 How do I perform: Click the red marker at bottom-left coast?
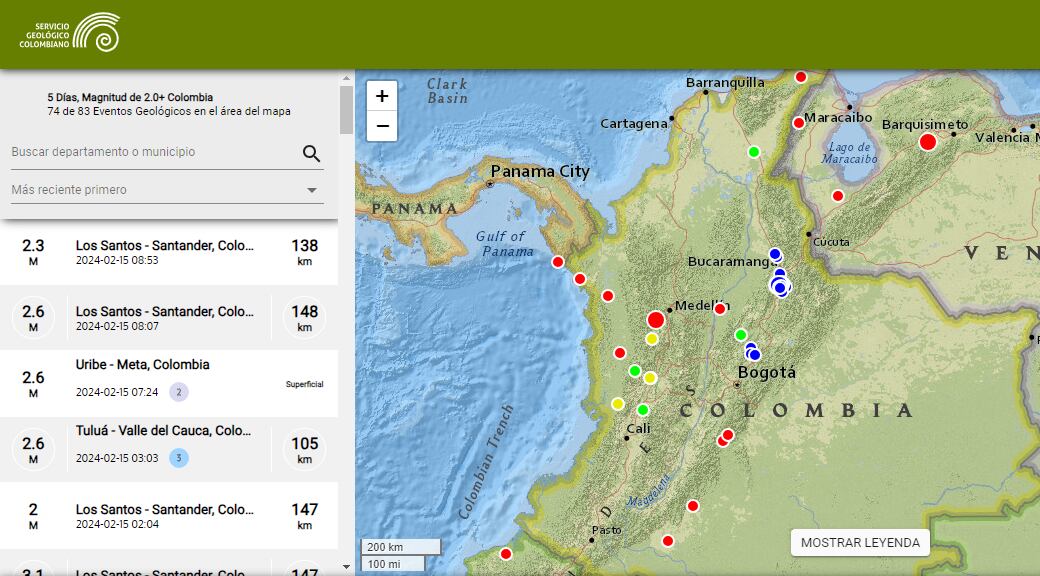click(x=506, y=554)
